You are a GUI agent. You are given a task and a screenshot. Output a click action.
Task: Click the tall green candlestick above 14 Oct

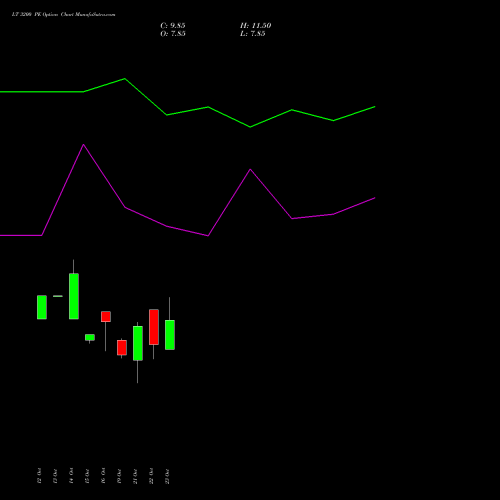pos(74,296)
